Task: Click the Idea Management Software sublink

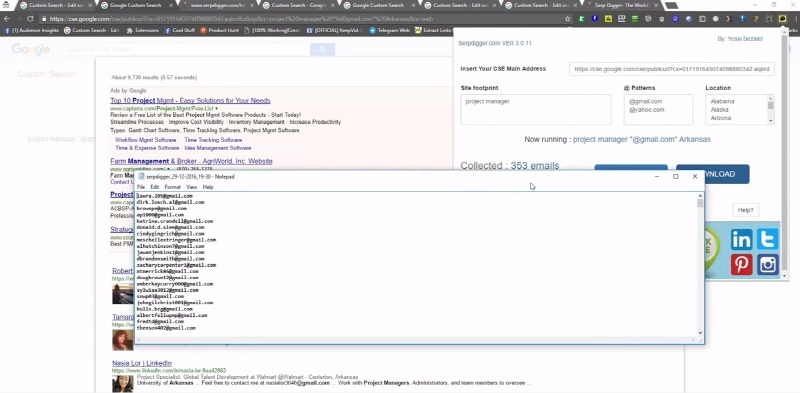Action: tap(218, 148)
